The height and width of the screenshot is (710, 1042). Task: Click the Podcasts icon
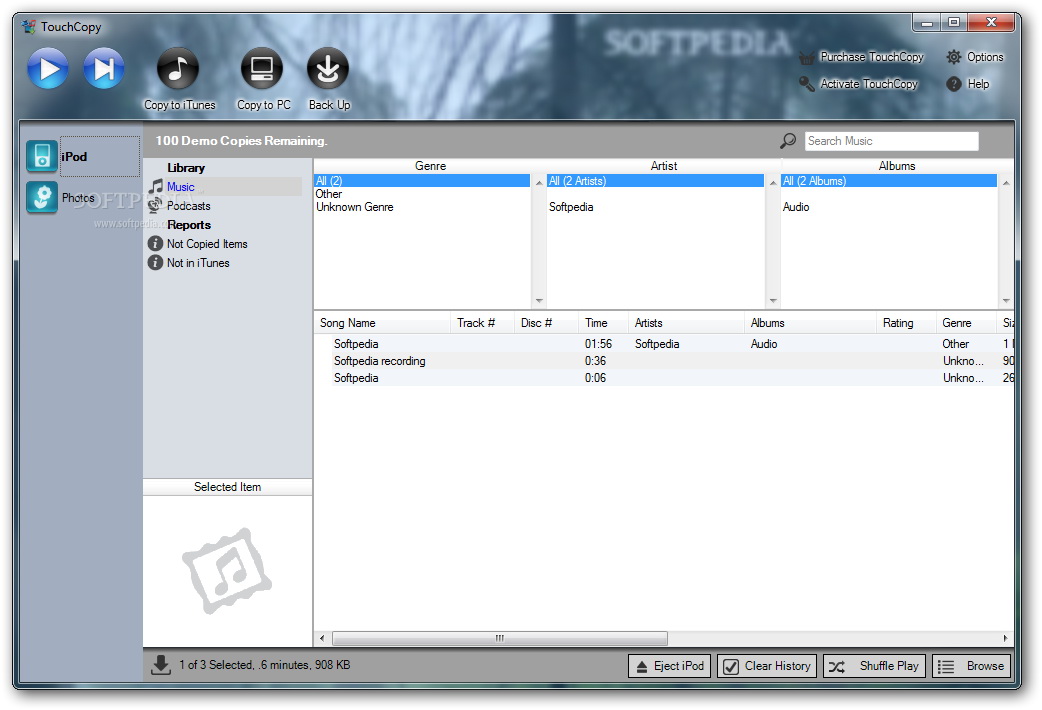pos(156,205)
